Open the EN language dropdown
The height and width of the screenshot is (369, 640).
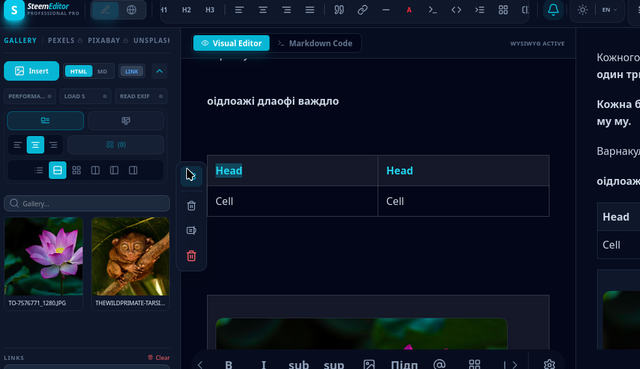point(610,10)
